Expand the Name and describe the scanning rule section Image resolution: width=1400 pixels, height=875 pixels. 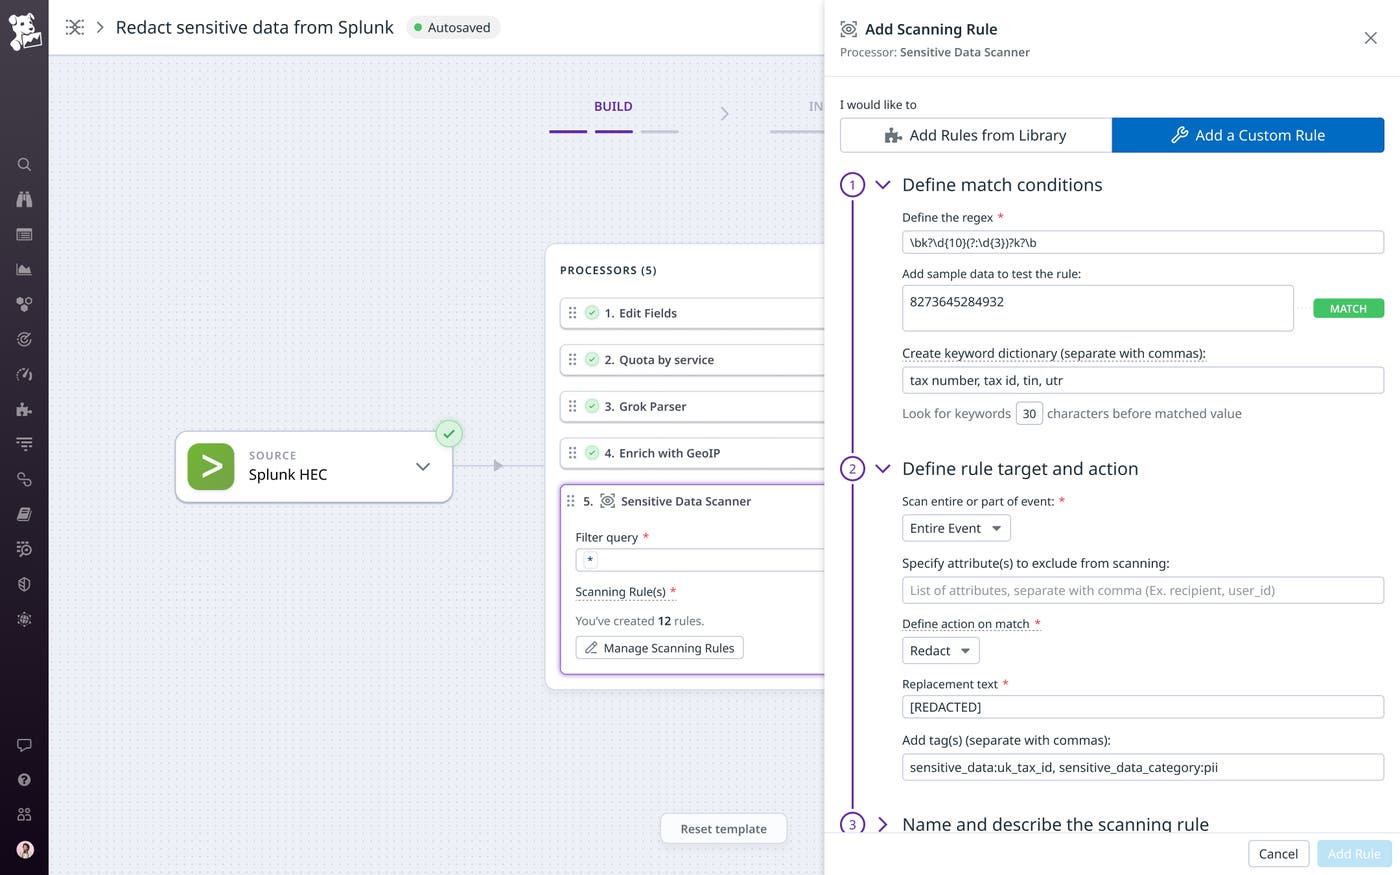pos(882,824)
